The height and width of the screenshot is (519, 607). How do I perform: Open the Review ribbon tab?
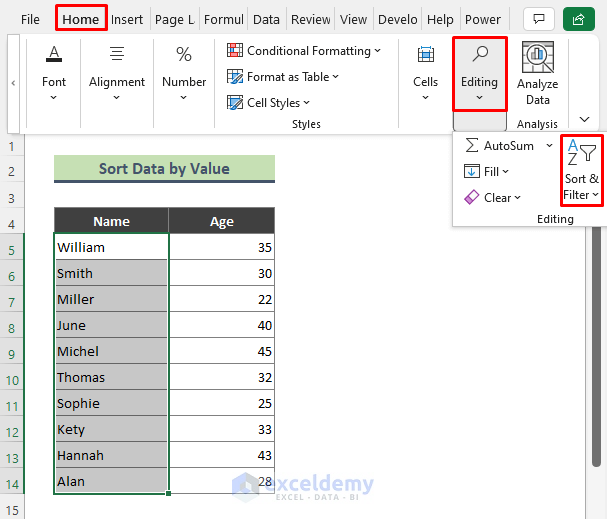pos(310,19)
